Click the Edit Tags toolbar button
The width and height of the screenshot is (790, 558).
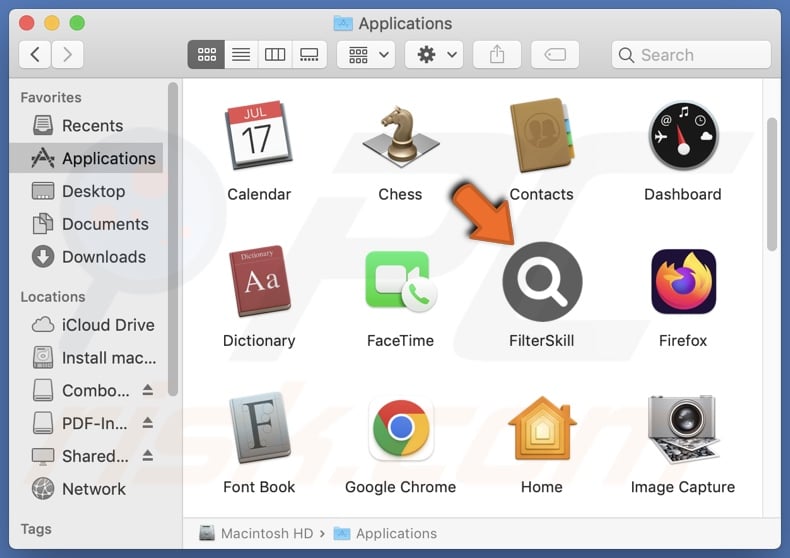555,54
